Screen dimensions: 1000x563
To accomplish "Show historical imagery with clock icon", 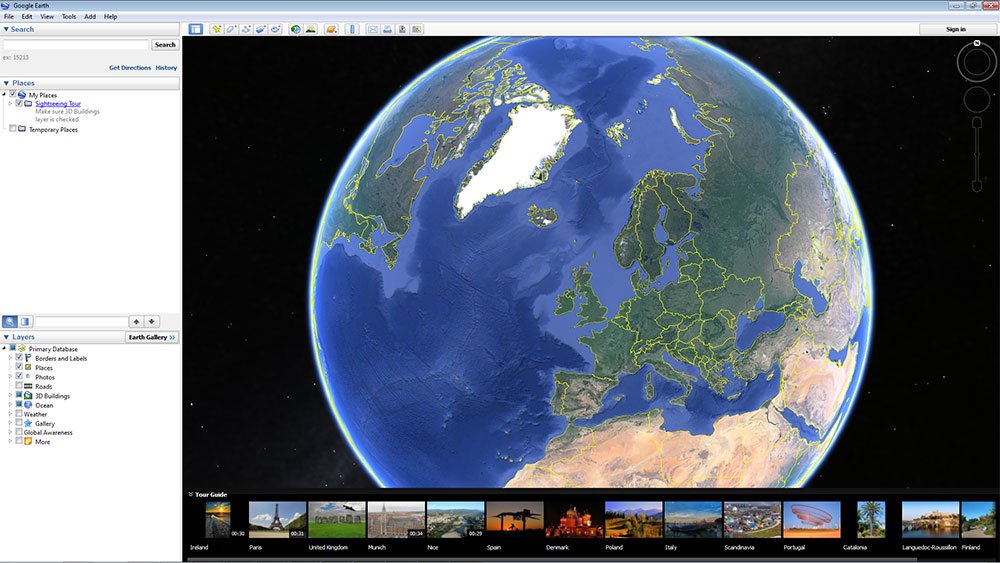I will click(x=295, y=29).
